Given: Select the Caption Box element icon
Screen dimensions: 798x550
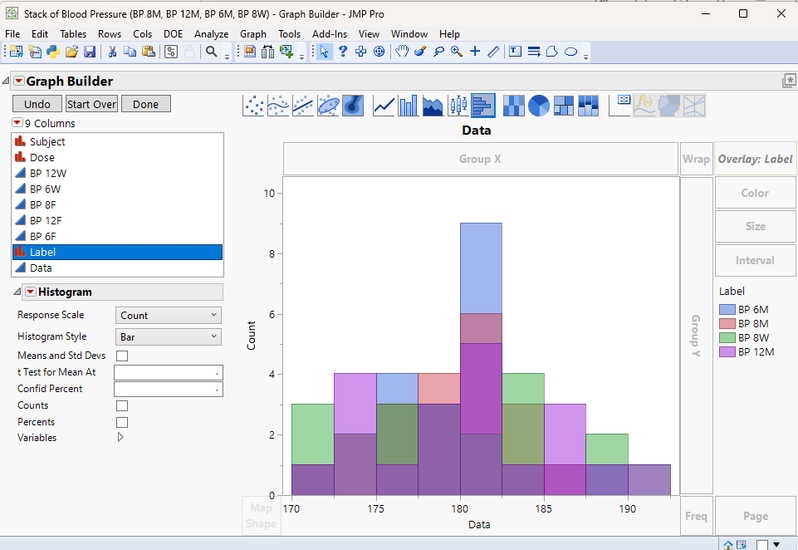Looking at the screenshot, I should pos(619,106).
